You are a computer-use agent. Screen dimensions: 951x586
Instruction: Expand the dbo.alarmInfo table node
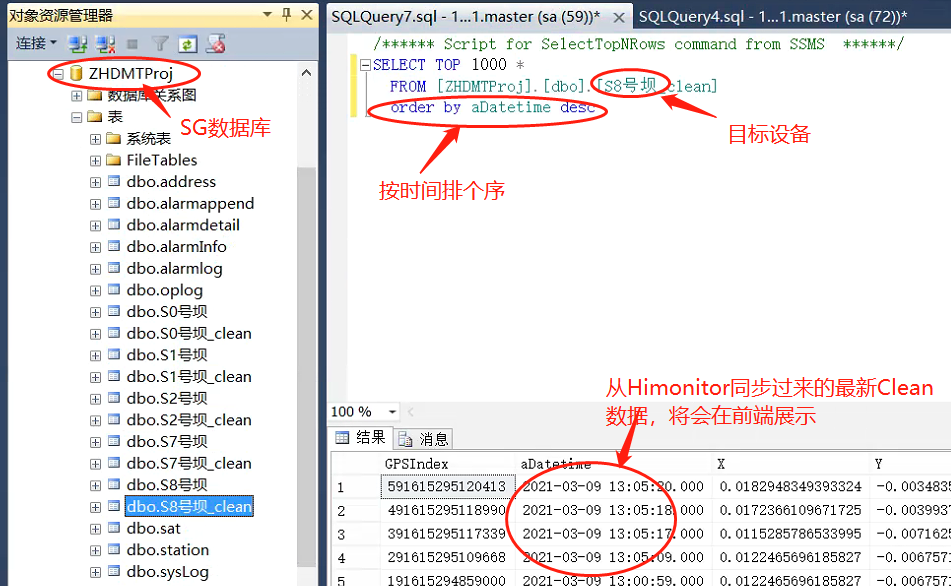tap(96, 247)
